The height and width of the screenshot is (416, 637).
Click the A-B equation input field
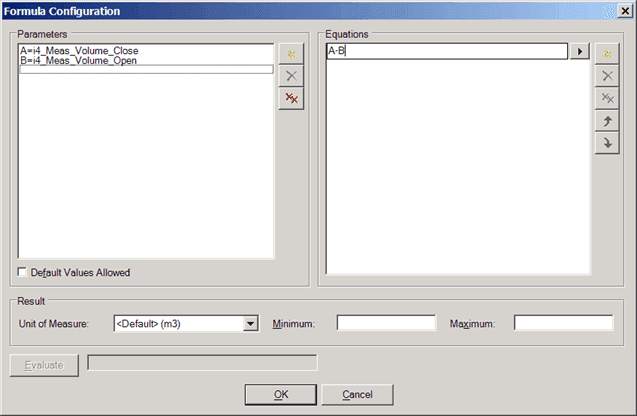coord(447,51)
